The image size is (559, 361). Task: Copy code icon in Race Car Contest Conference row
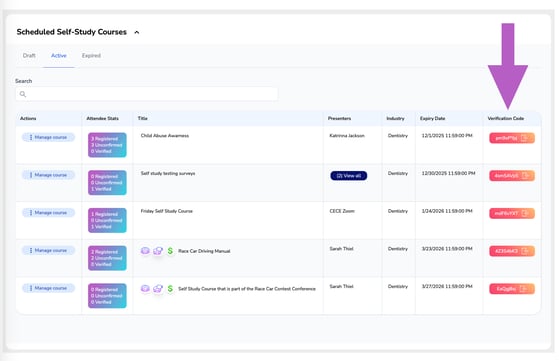point(524,289)
